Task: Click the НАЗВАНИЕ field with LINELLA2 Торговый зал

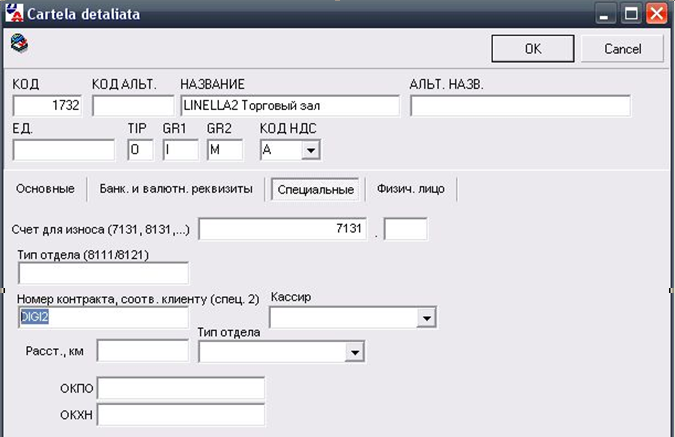Action: tap(290, 105)
